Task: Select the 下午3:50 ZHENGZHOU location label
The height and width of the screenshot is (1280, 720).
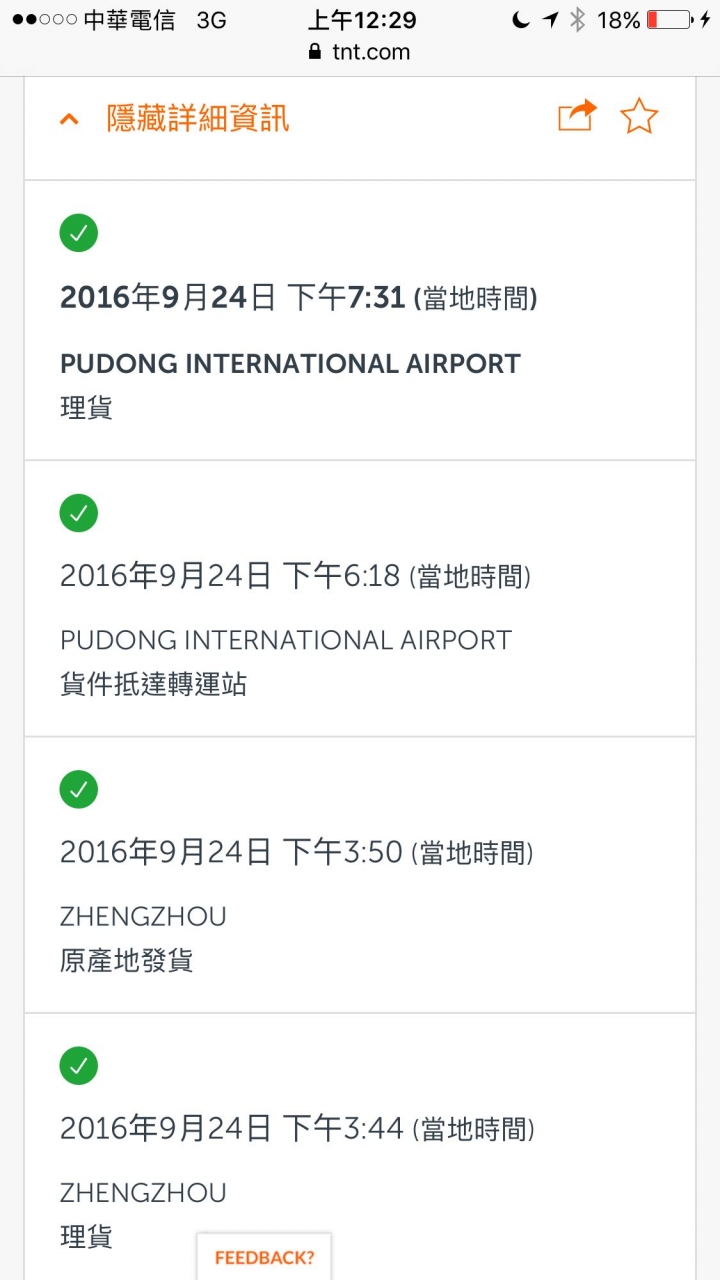Action: (x=143, y=916)
